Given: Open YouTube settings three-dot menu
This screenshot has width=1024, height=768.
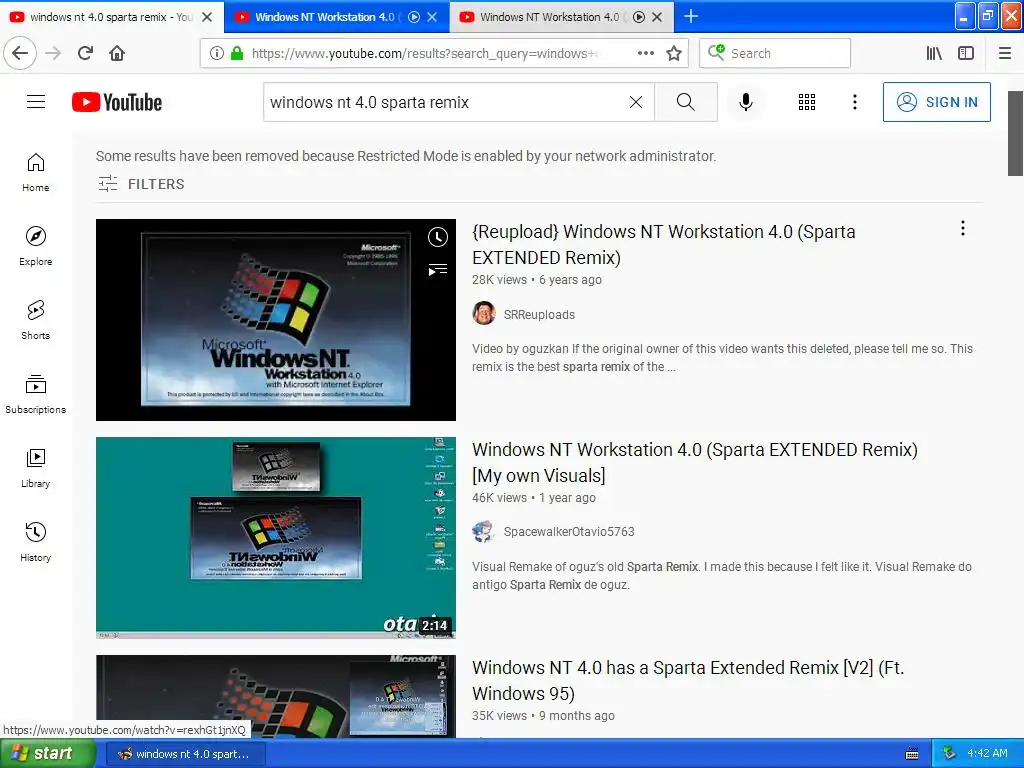Looking at the screenshot, I should pyautogui.click(x=854, y=102).
